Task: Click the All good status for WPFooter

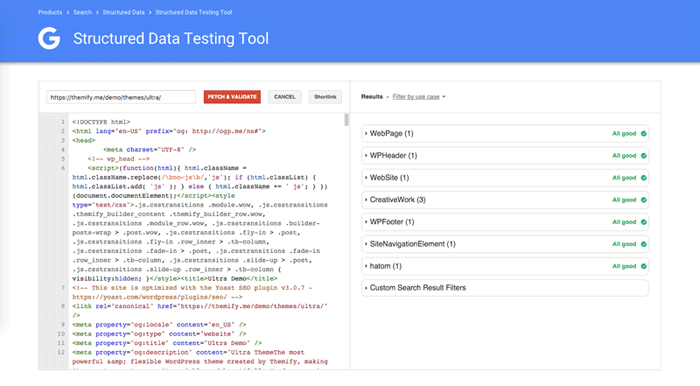Action: pyautogui.click(x=624, y=222)
